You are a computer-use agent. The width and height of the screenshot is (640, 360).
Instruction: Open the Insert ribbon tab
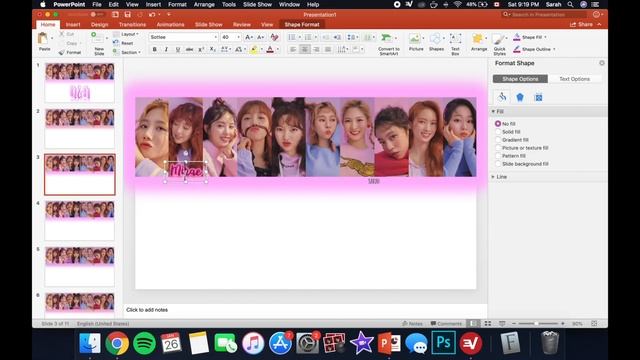pos(73,24)
